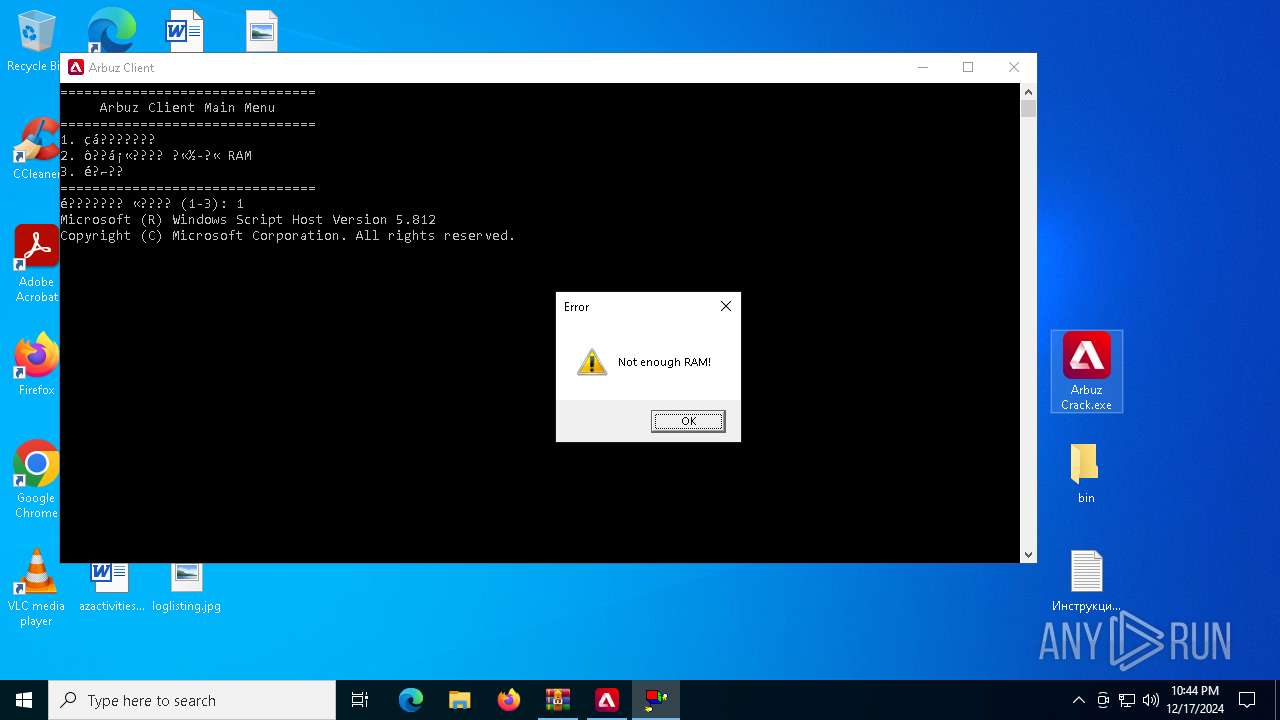Click Arbuz Client title bar app icon
The height and width of the screenshot is (720, 1280).
[x=76, y=67]
